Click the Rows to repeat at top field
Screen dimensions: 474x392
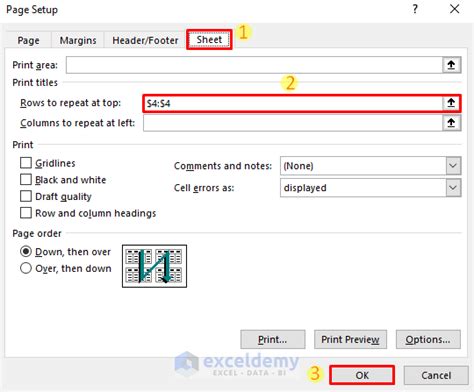click(x=293, y=103)
